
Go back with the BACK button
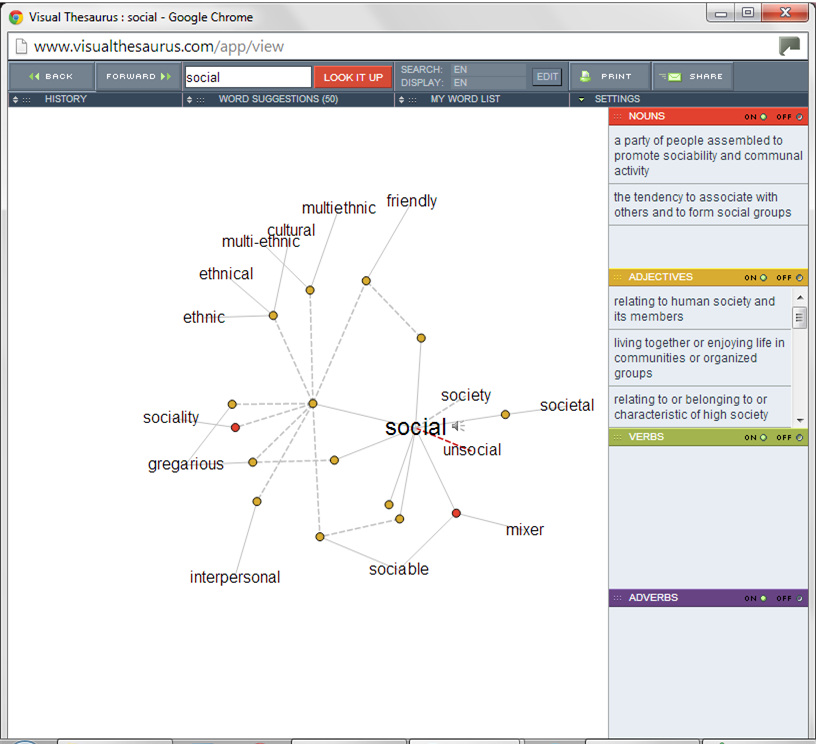click(52, 76)
